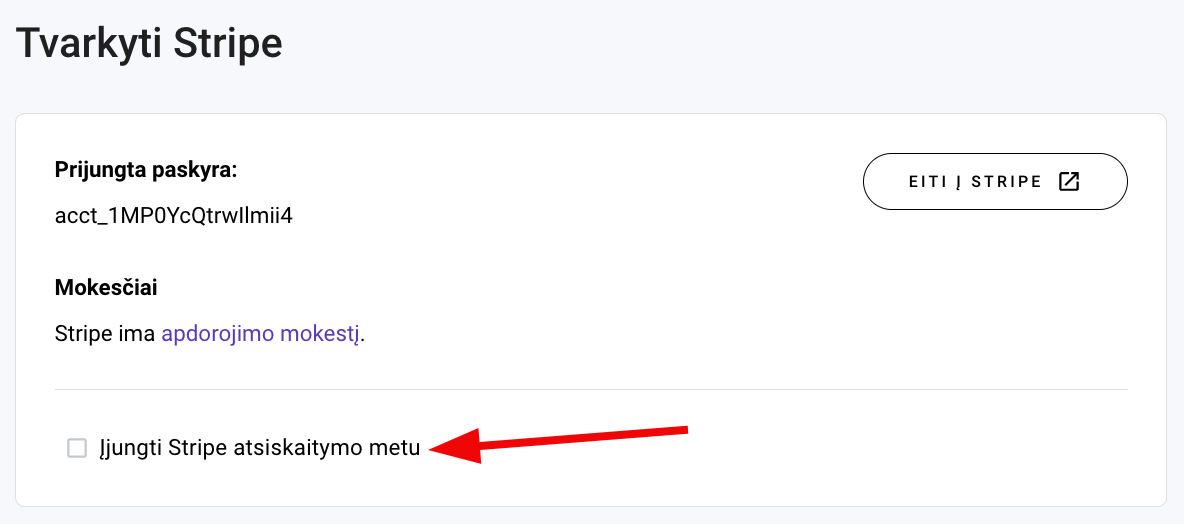Click the word "Stripe" in the title

[228, 43]
